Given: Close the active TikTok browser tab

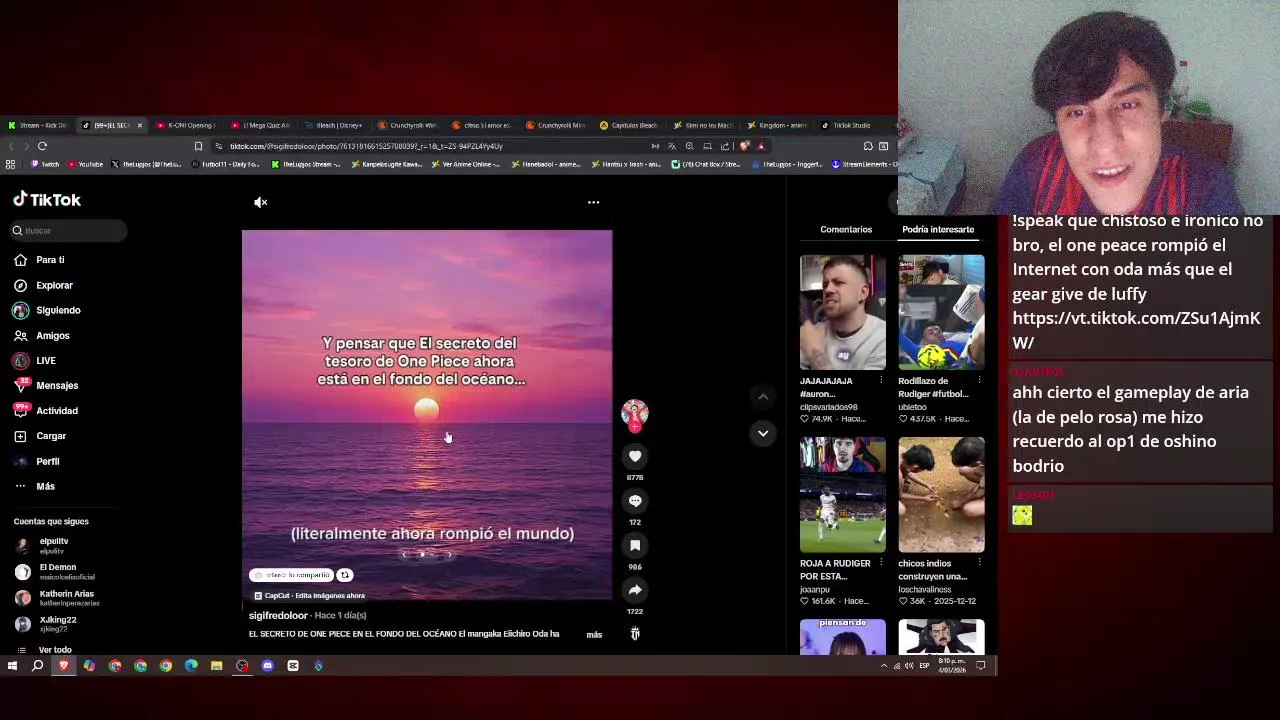Looking at the screenshot, I should pos(139,125).
